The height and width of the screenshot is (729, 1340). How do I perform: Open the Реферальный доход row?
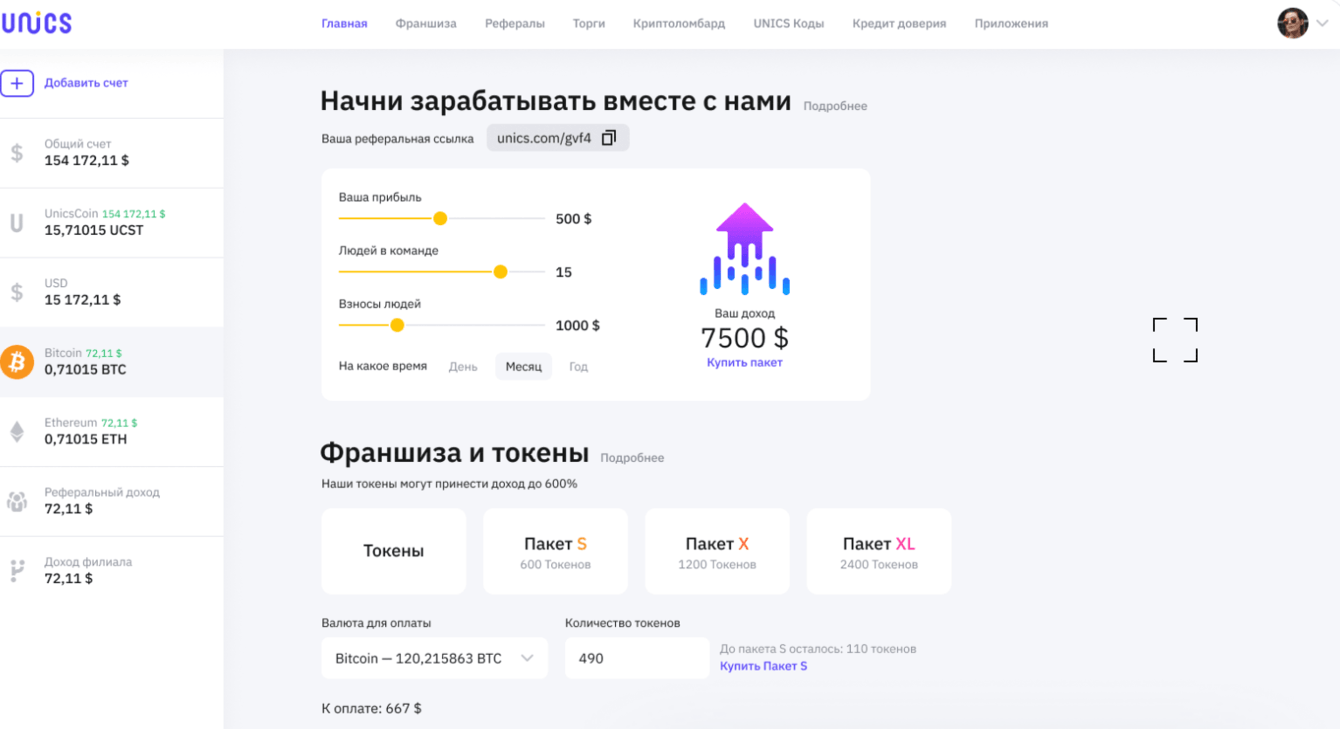point(112,502)
